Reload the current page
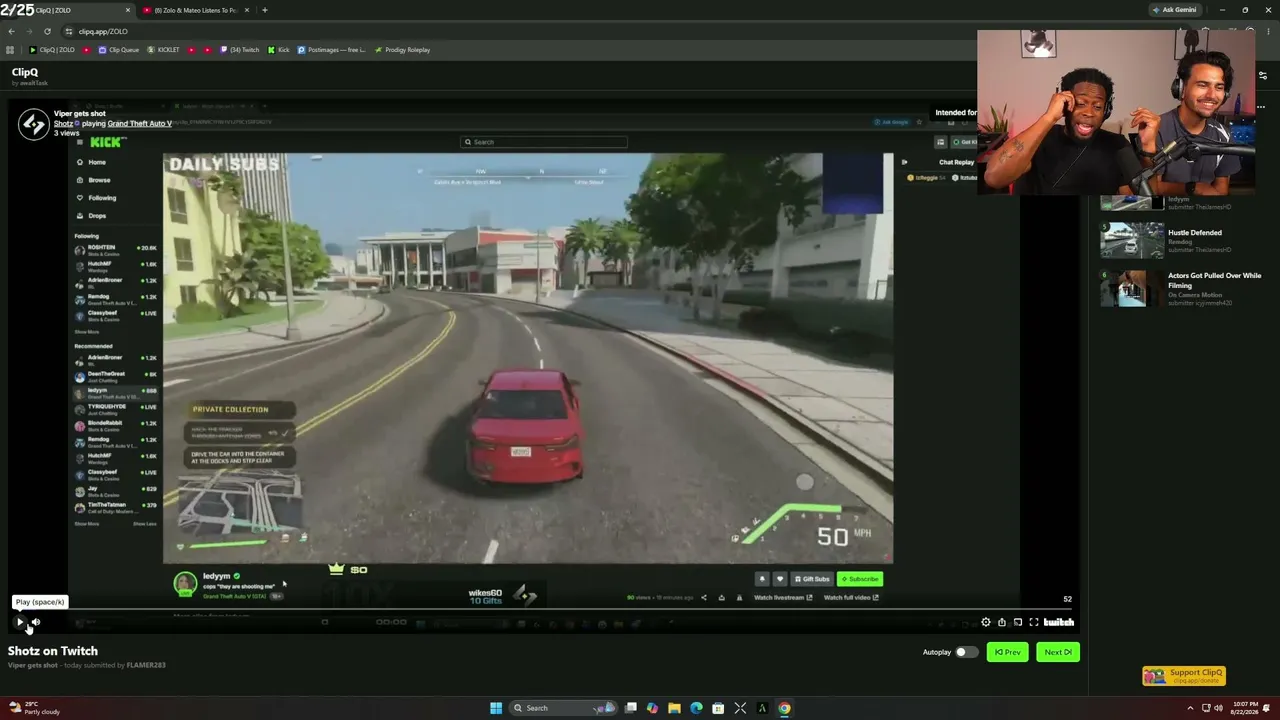 (x=47, y=31)
